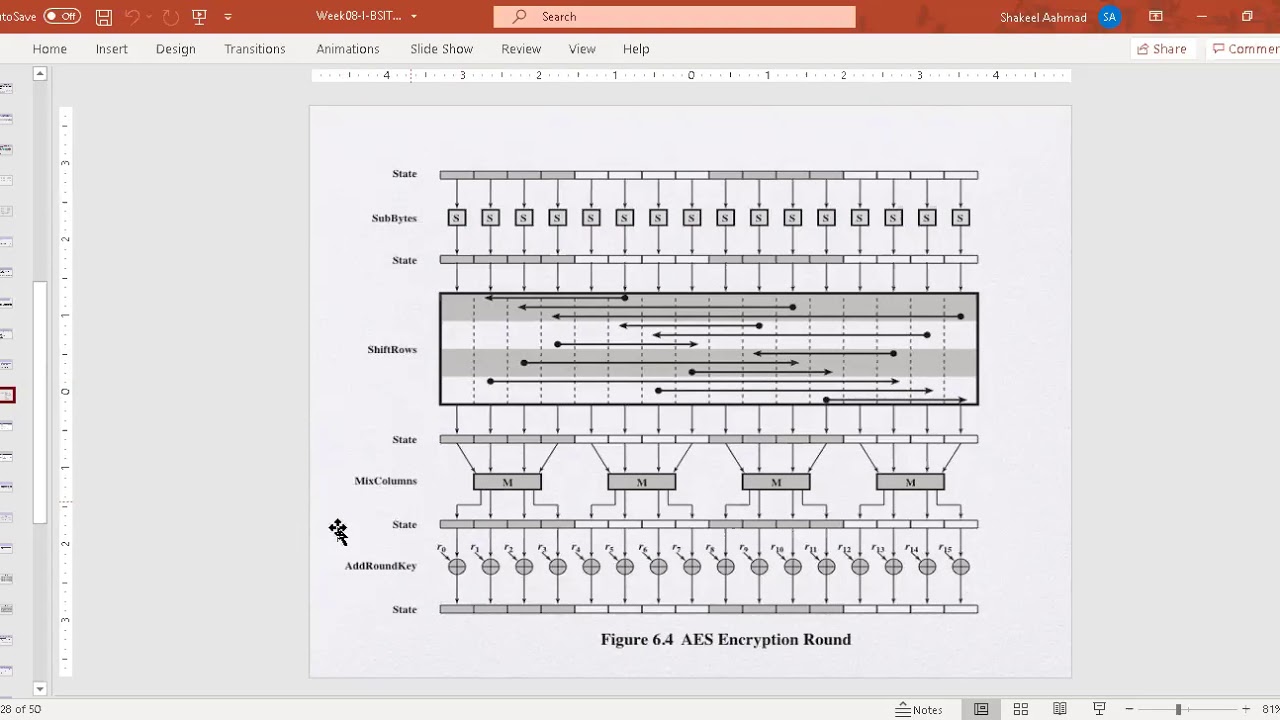Click the Share button
The height and width of the screenshot is (720, 1280).
click(1162, 48)
